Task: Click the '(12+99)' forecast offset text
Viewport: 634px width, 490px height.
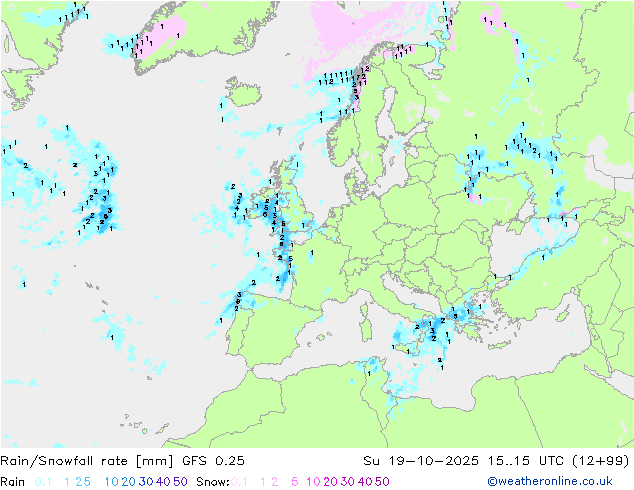Action: [x=601, y=461]
